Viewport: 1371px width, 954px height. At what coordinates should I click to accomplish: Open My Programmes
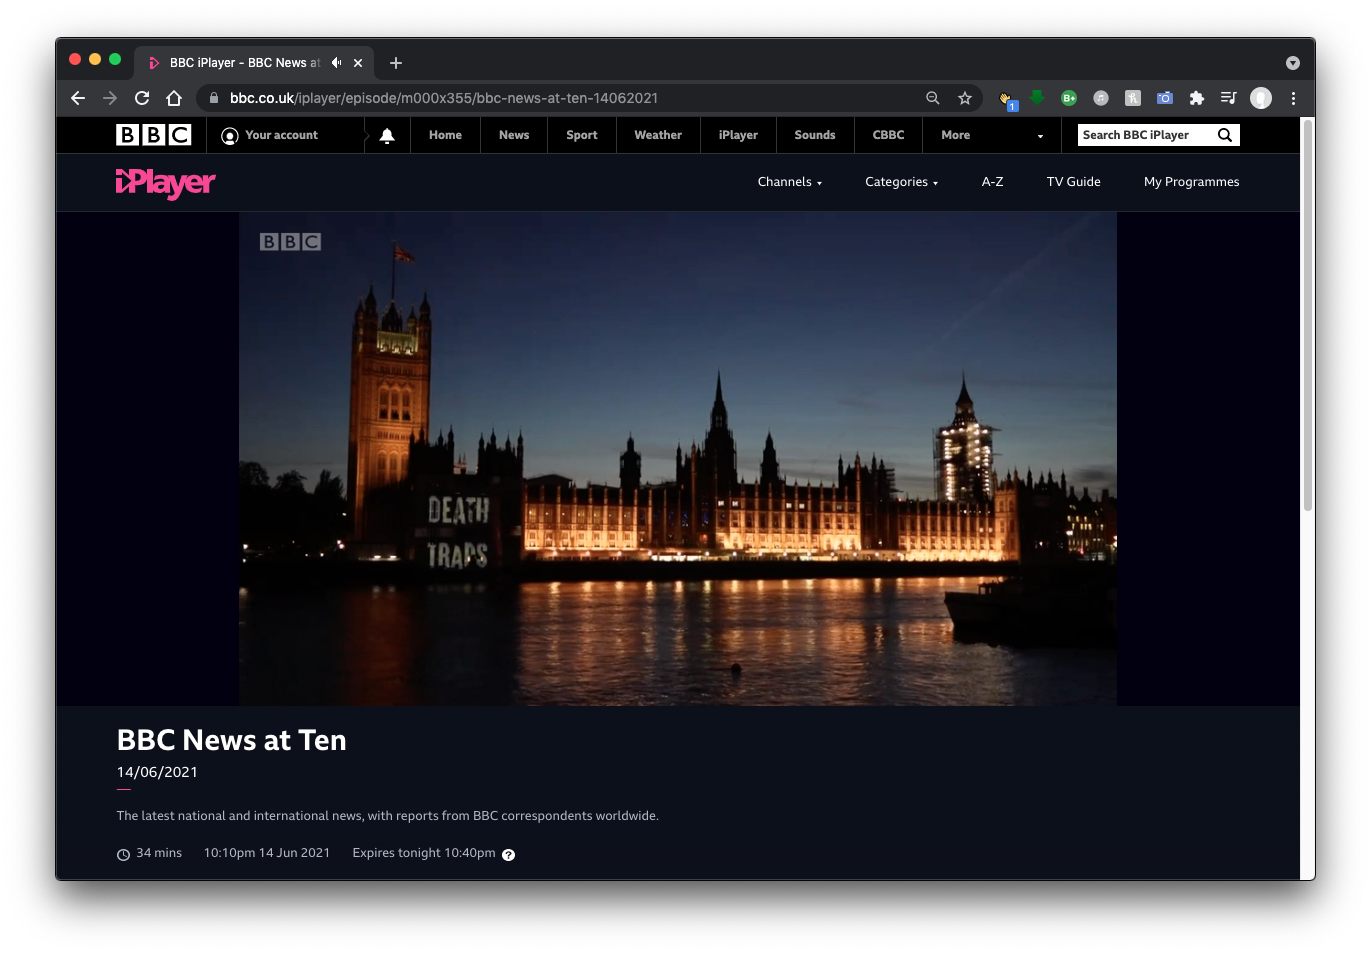tap(1191, 182)
